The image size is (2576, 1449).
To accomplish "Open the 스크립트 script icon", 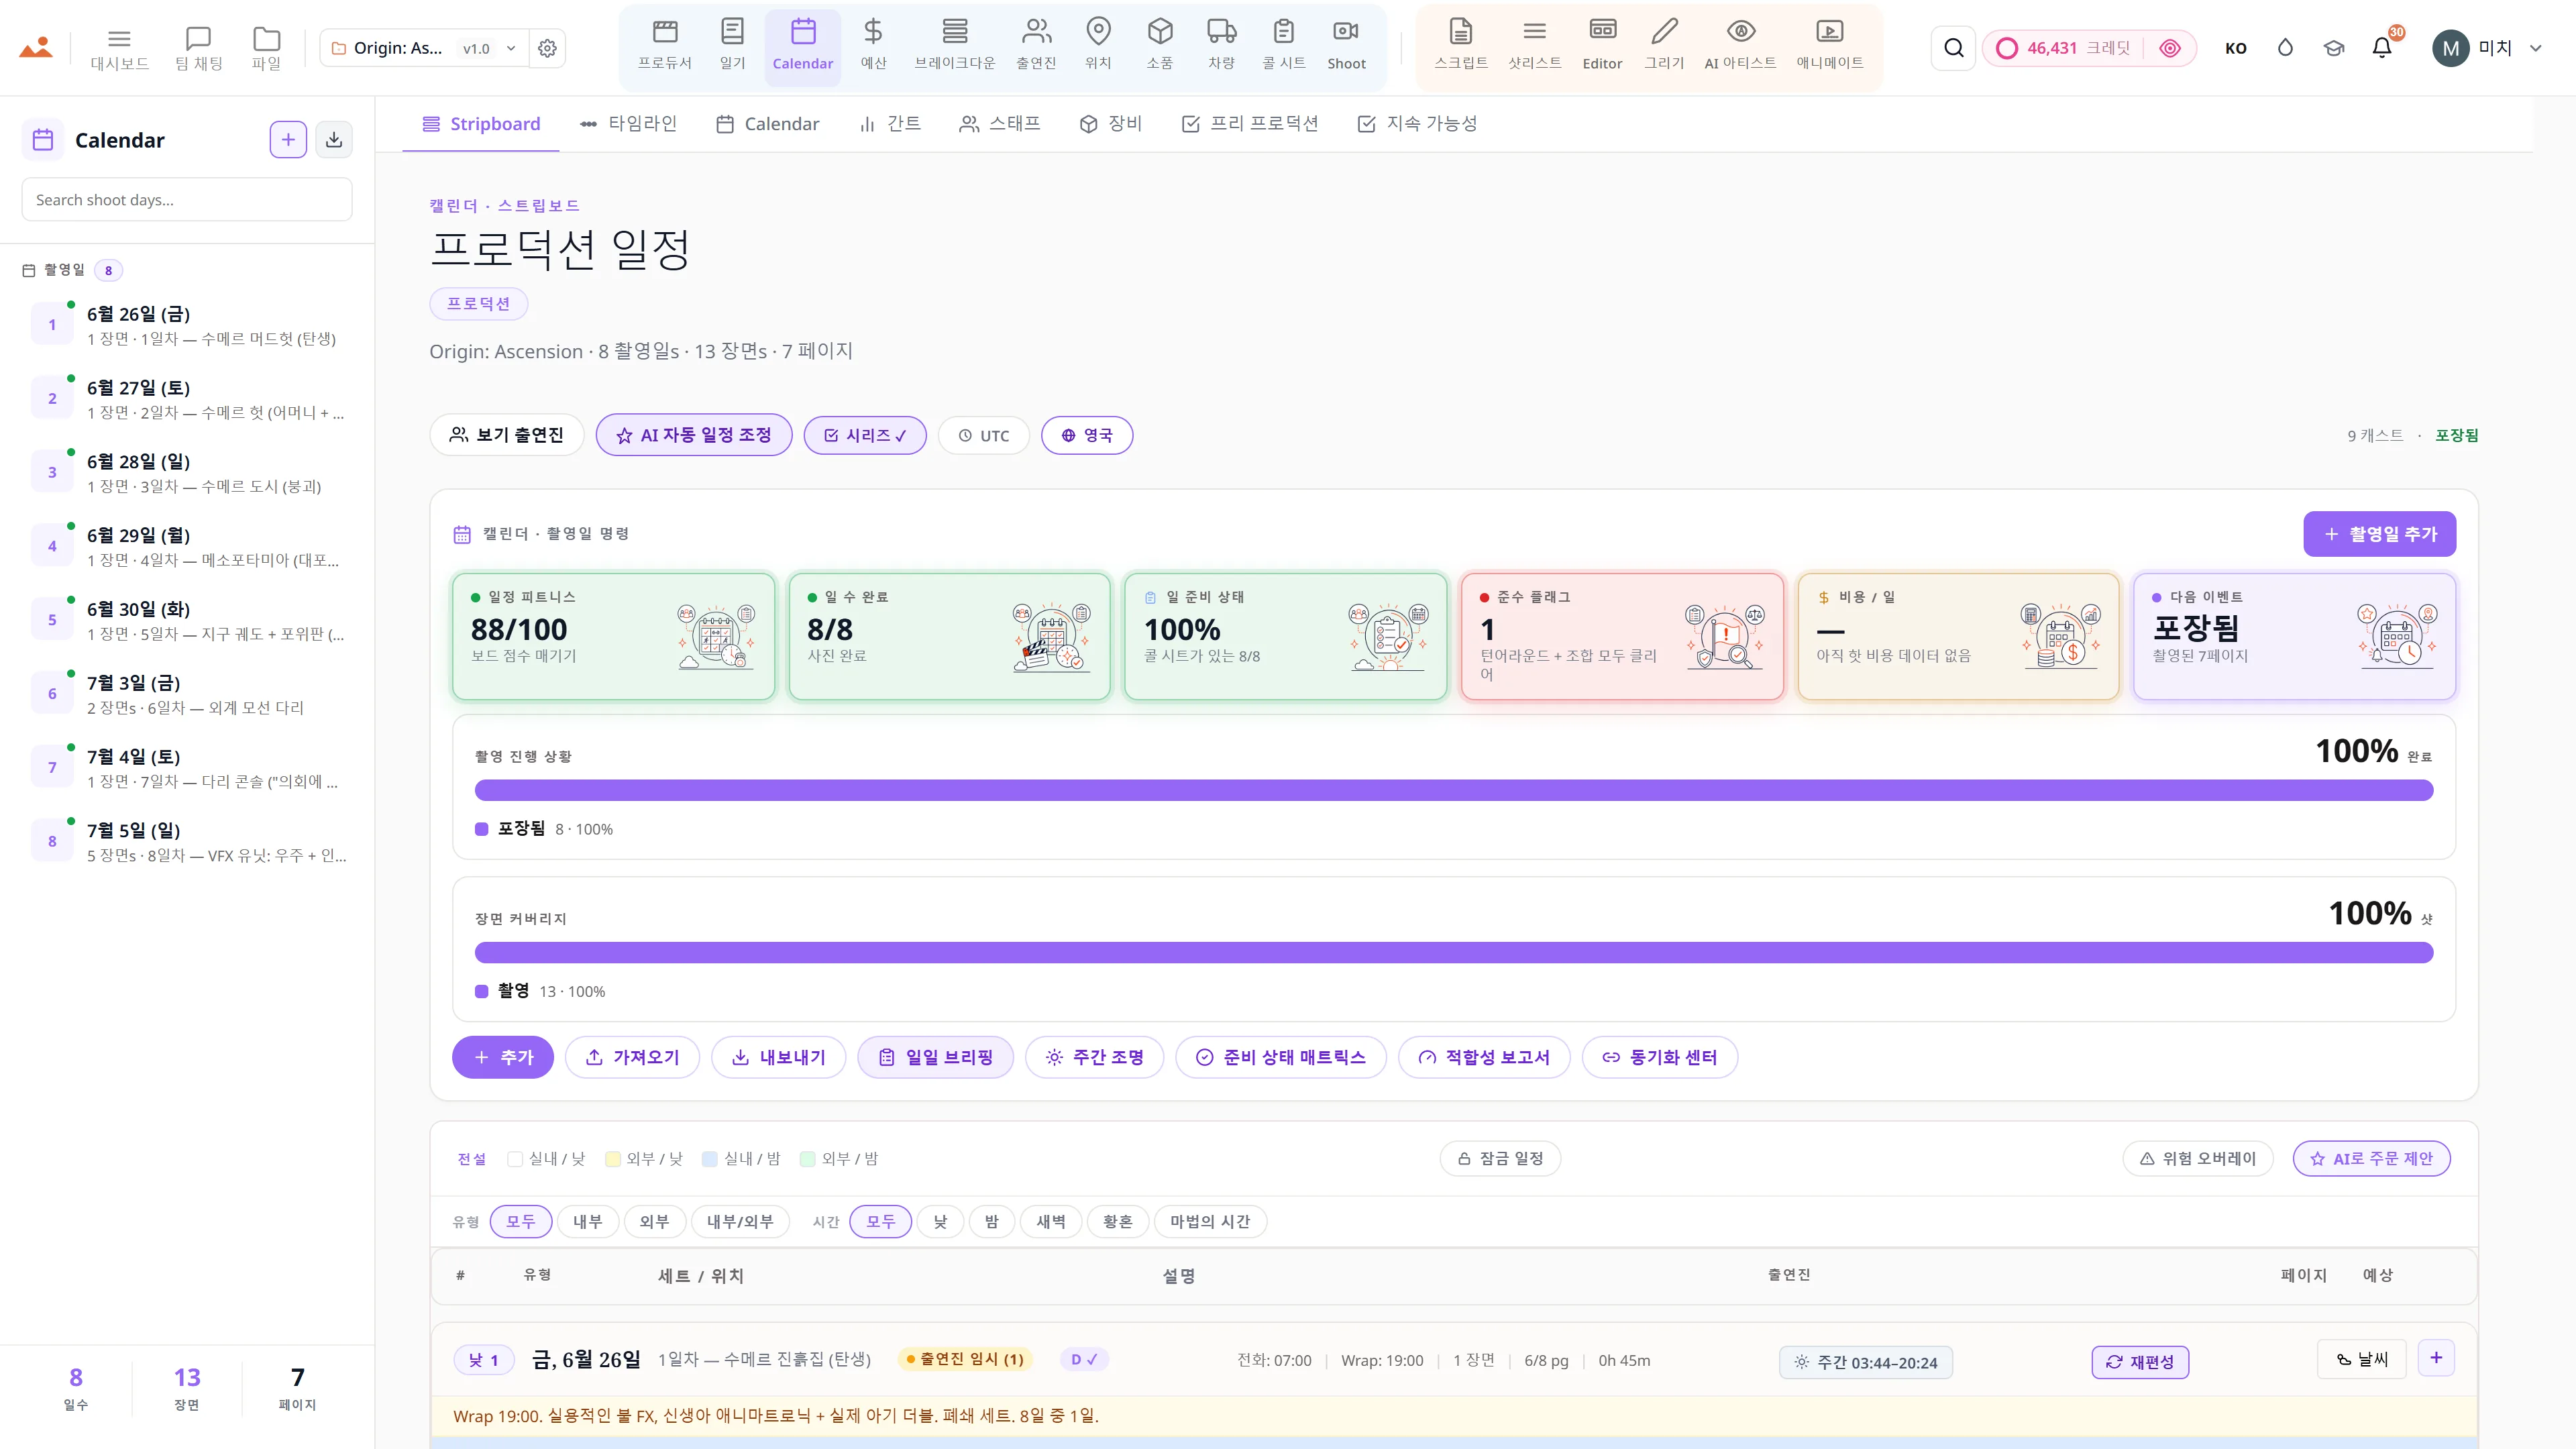I will [x=1461, y=46].
